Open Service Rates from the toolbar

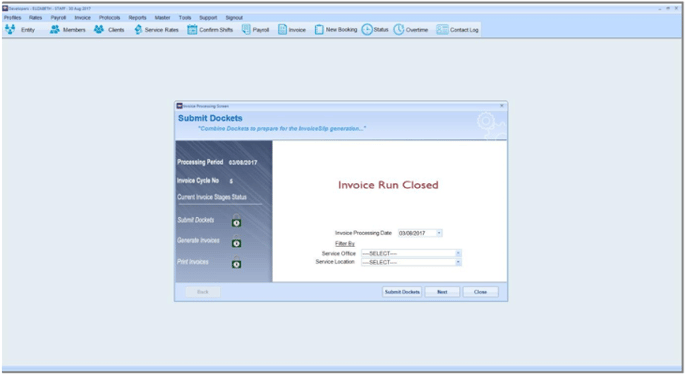pyautogui.click(x=138, y=29)
